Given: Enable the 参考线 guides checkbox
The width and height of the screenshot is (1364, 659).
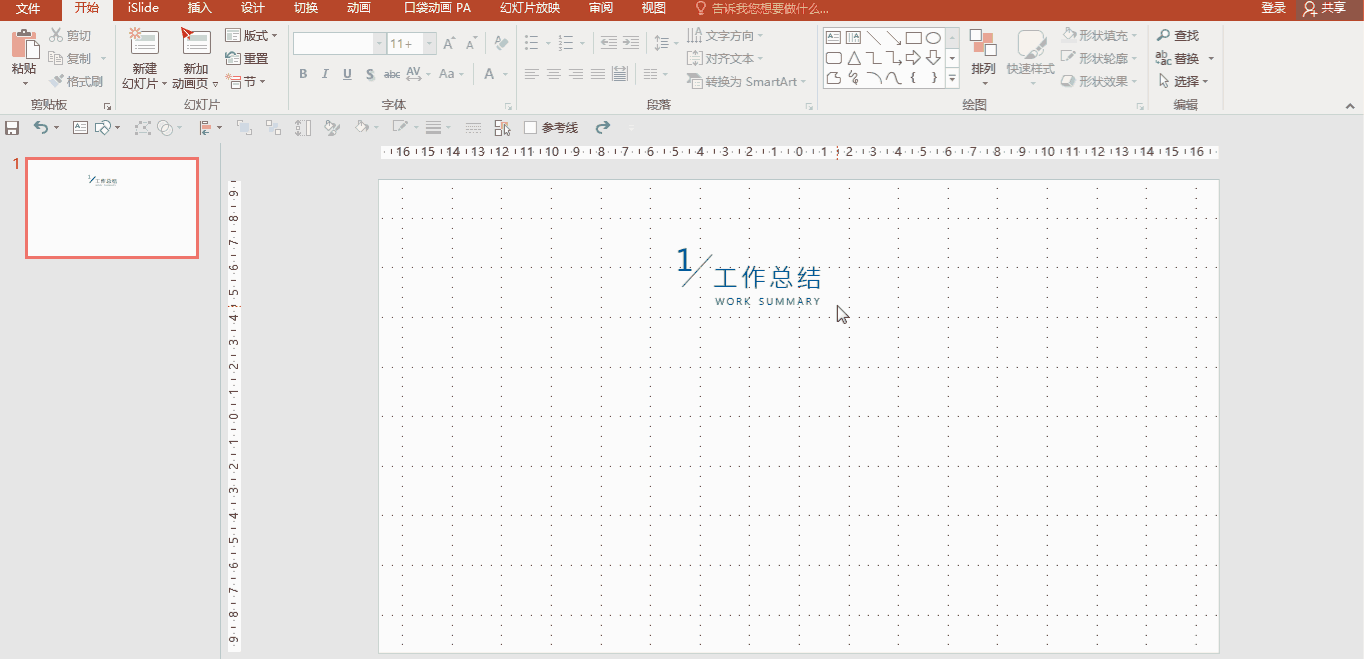Looking at the screenshot, I should [531, 128].
